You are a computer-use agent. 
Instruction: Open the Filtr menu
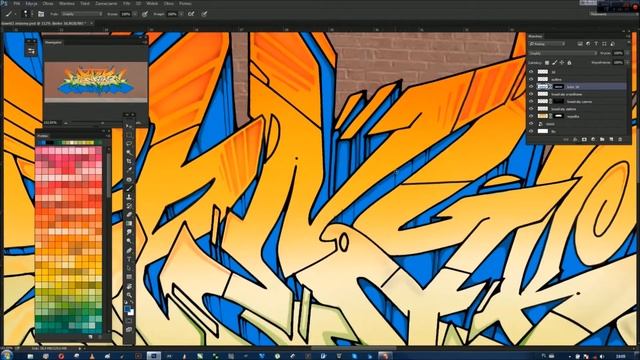click(x=127, y=3)
